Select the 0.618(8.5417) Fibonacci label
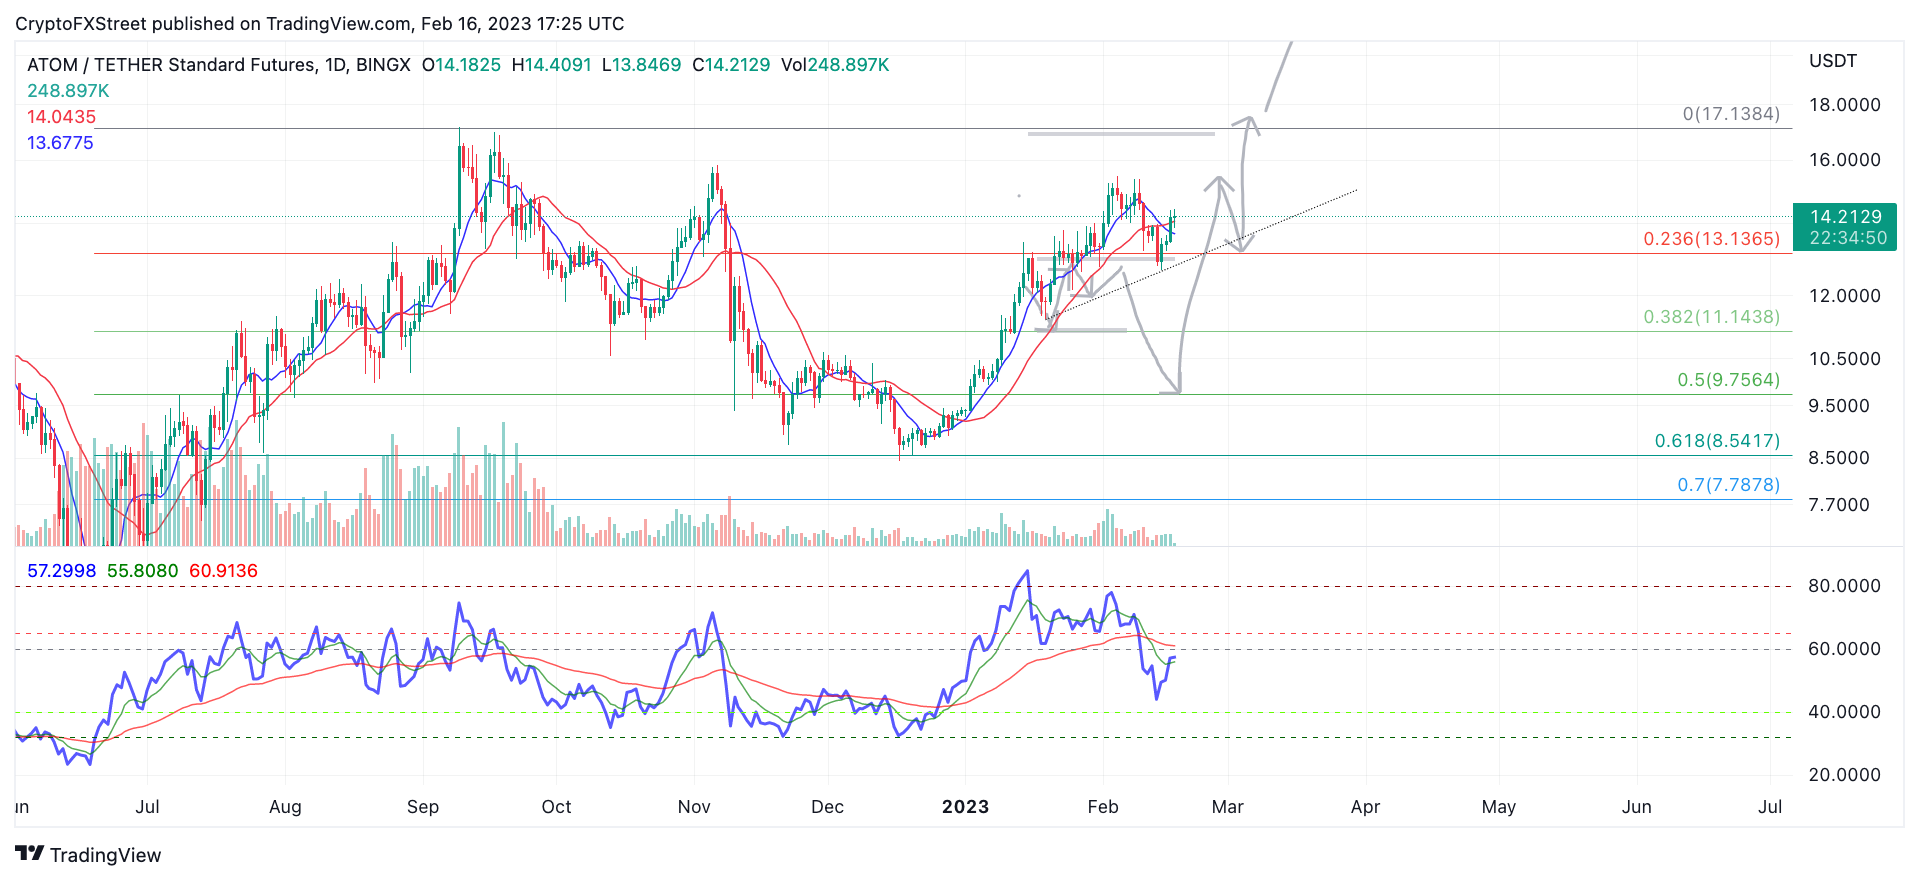This screenshot has height=880, width=1919. tap(1717, 441)
